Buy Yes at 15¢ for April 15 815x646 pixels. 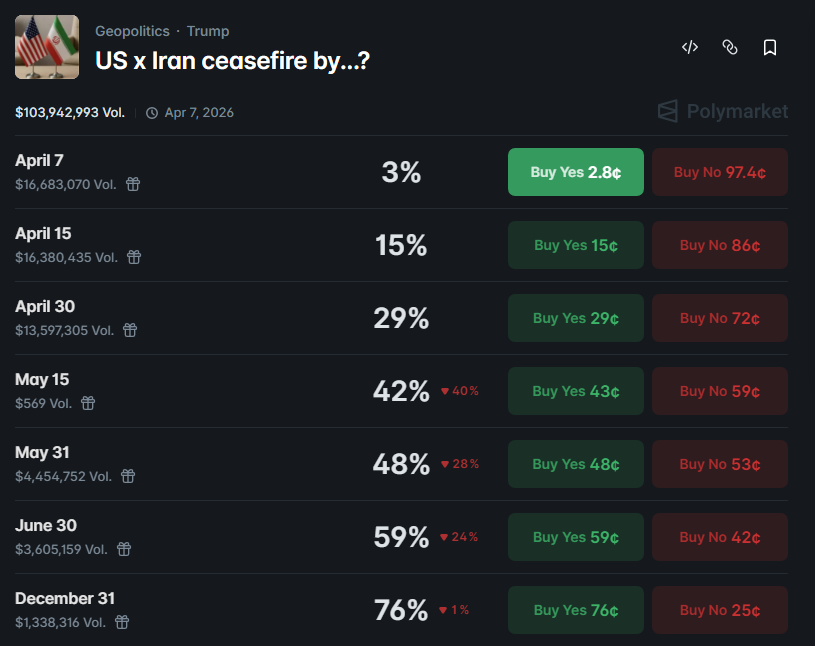[575, 245]
